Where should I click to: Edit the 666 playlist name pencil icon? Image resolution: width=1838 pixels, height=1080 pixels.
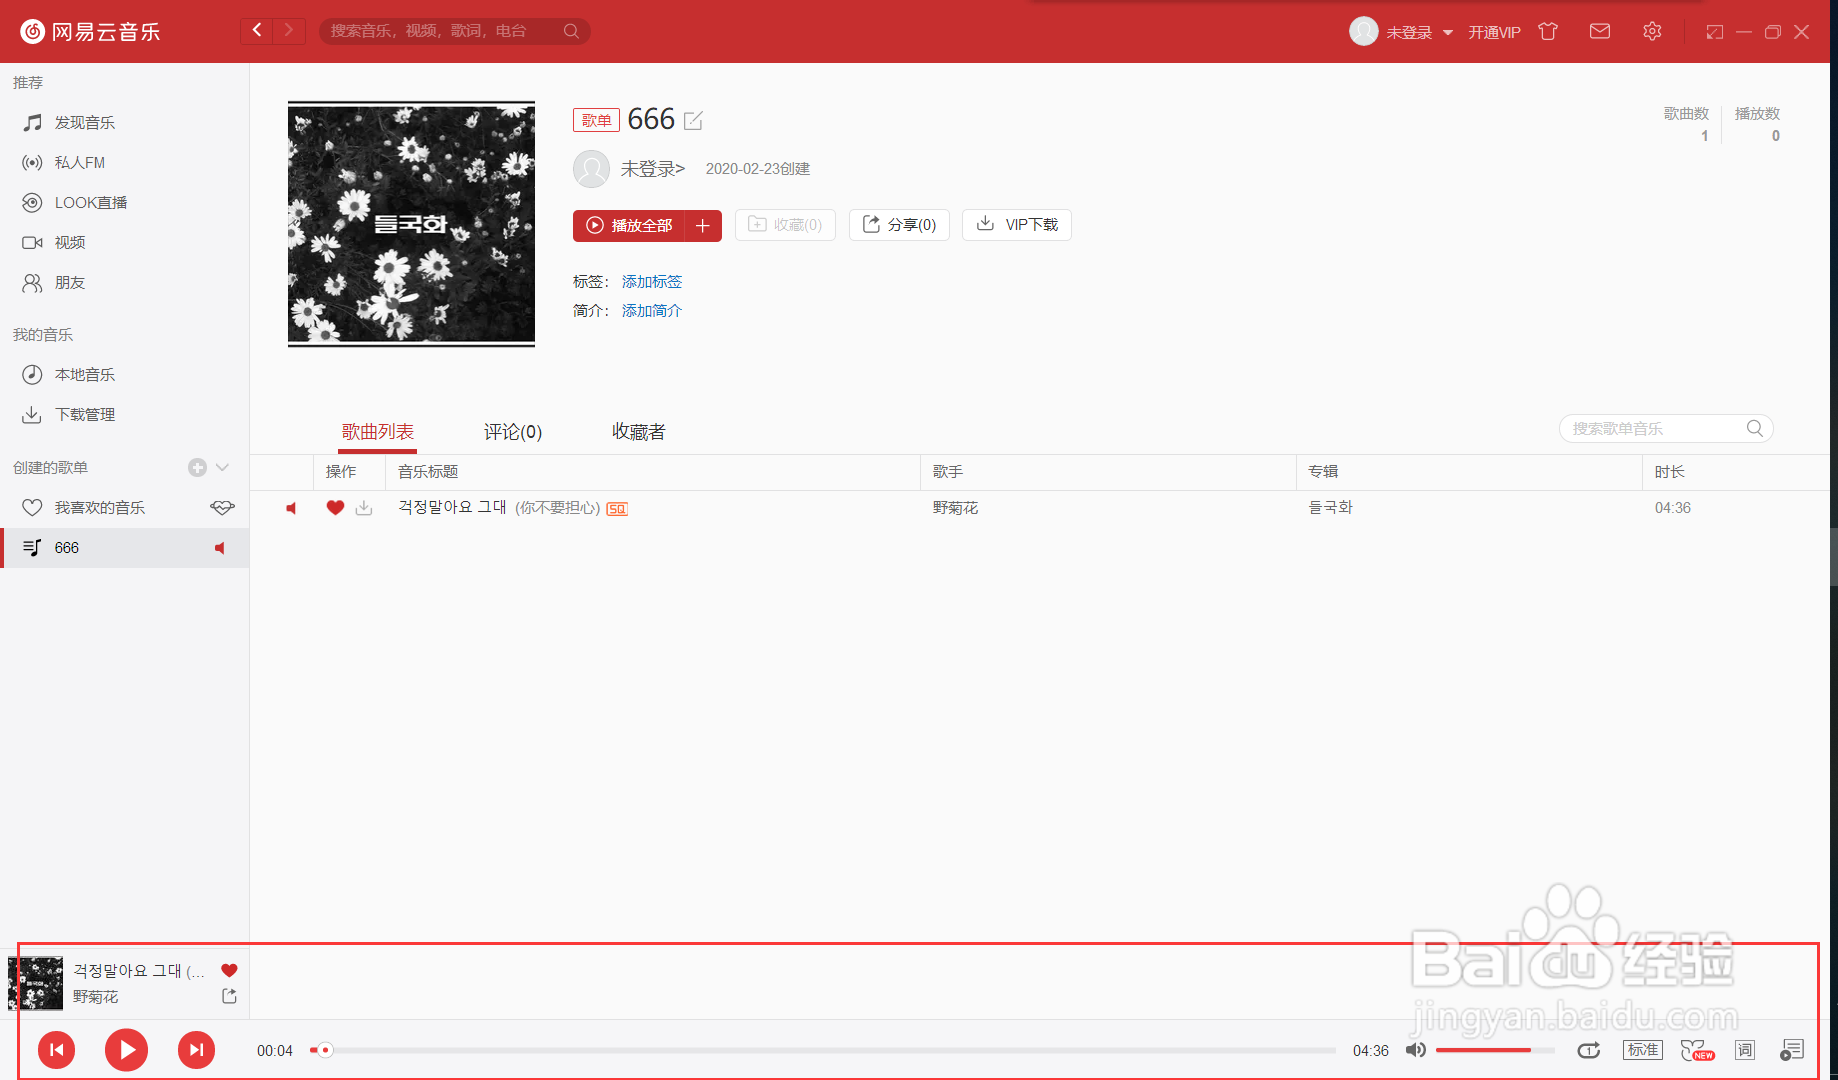click(x=693, y=121)
